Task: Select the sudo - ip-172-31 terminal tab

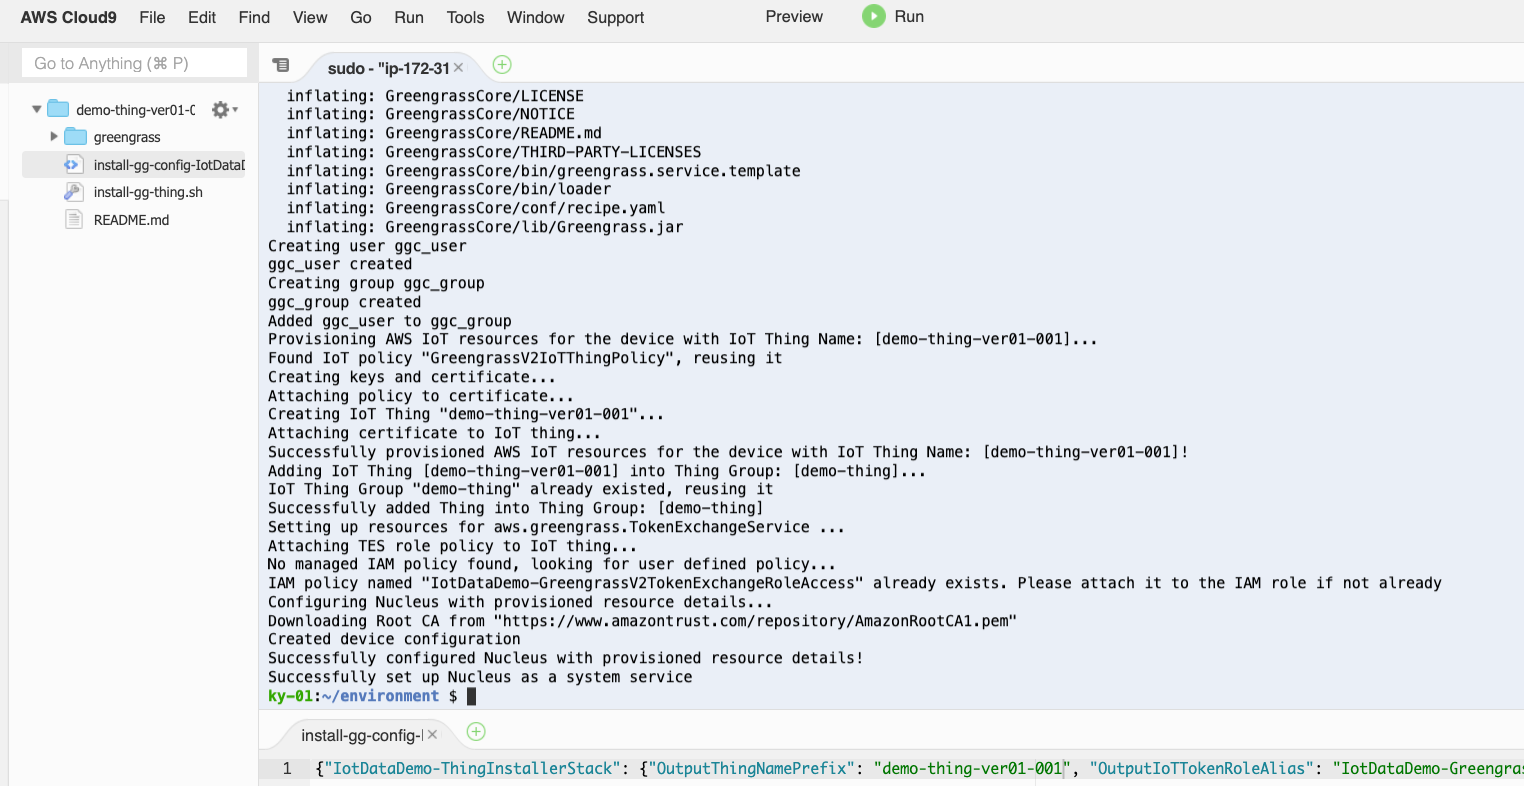Action: pyautogui.click(x=388, y=68)
